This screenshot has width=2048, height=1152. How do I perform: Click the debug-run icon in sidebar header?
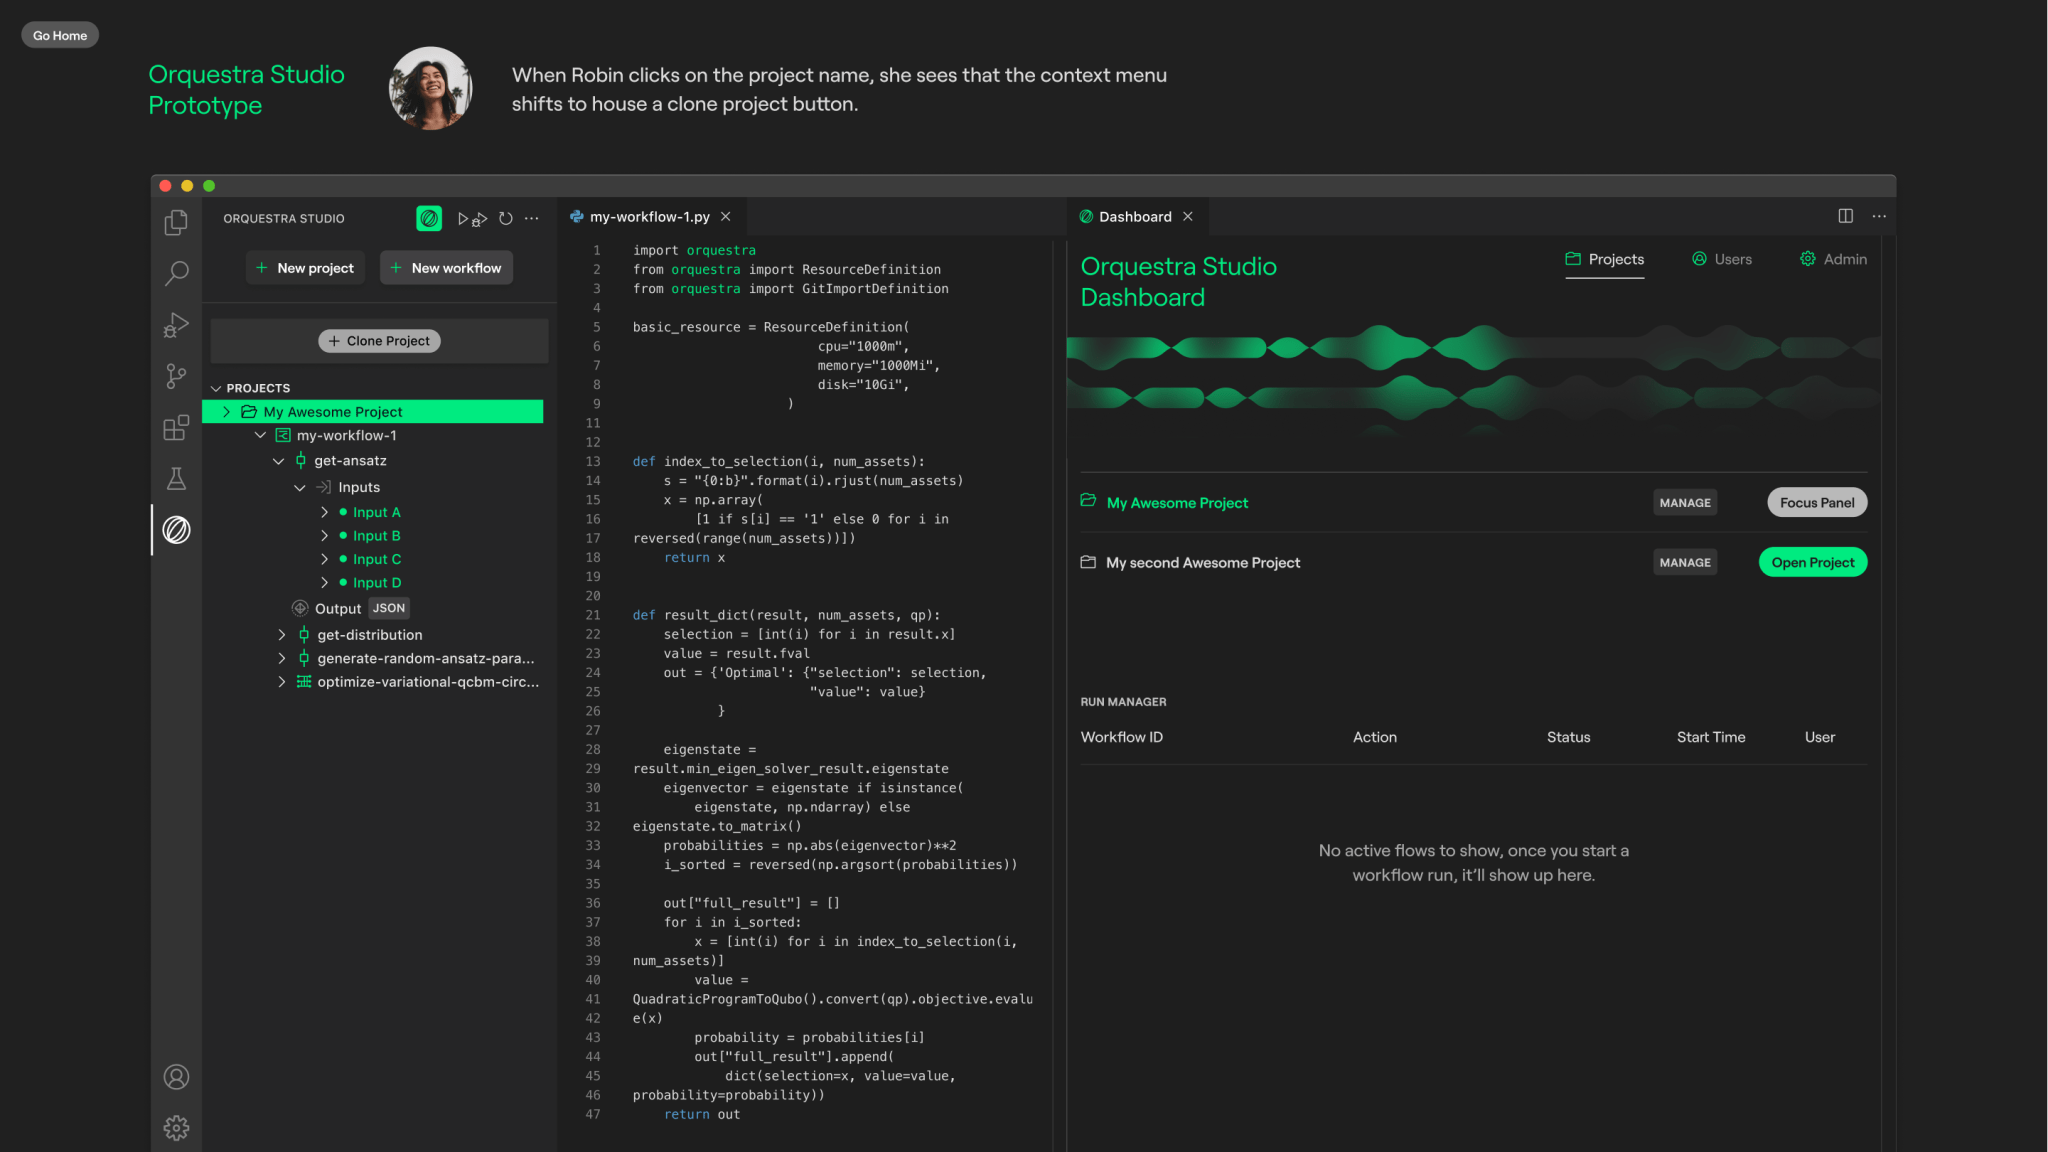tap(480, 219)
